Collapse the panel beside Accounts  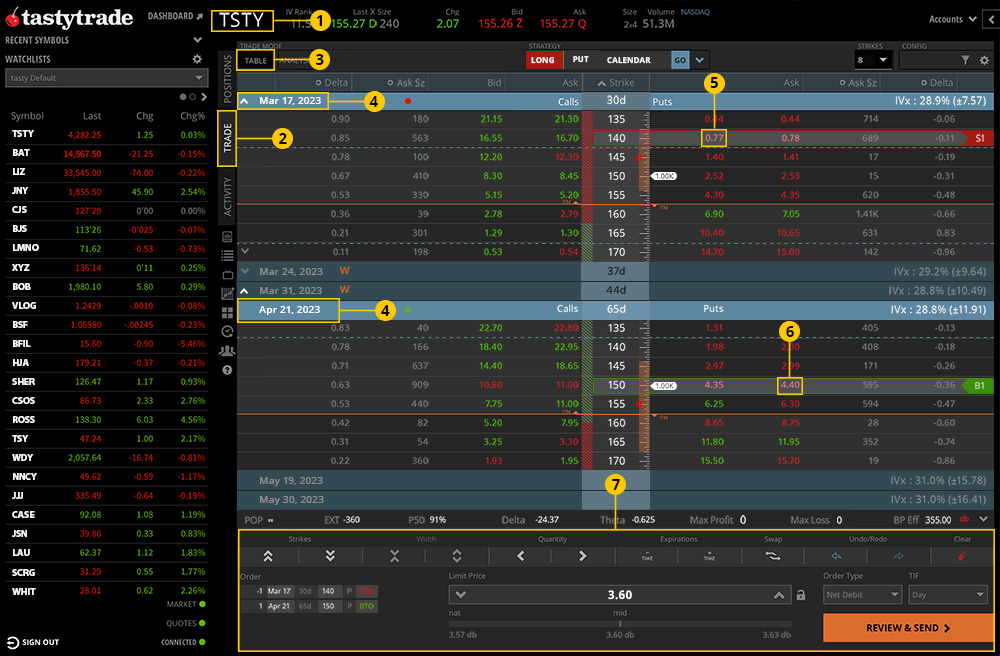tap(990, 20)
